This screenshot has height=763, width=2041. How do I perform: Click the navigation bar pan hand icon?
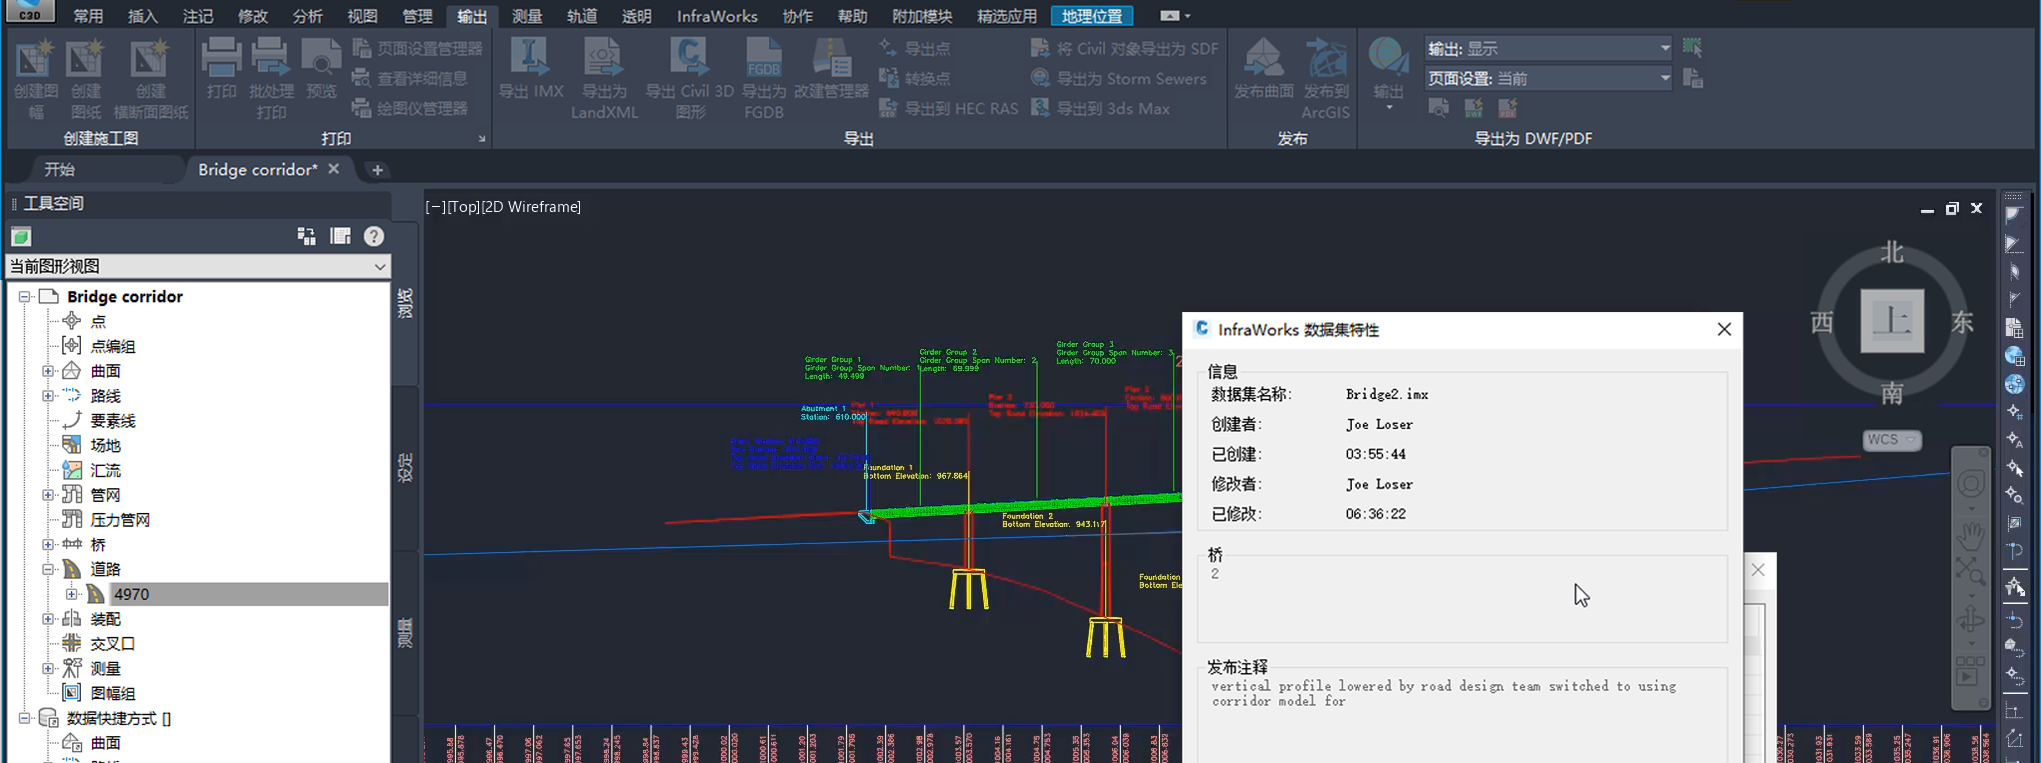[x=1970, y=536]
